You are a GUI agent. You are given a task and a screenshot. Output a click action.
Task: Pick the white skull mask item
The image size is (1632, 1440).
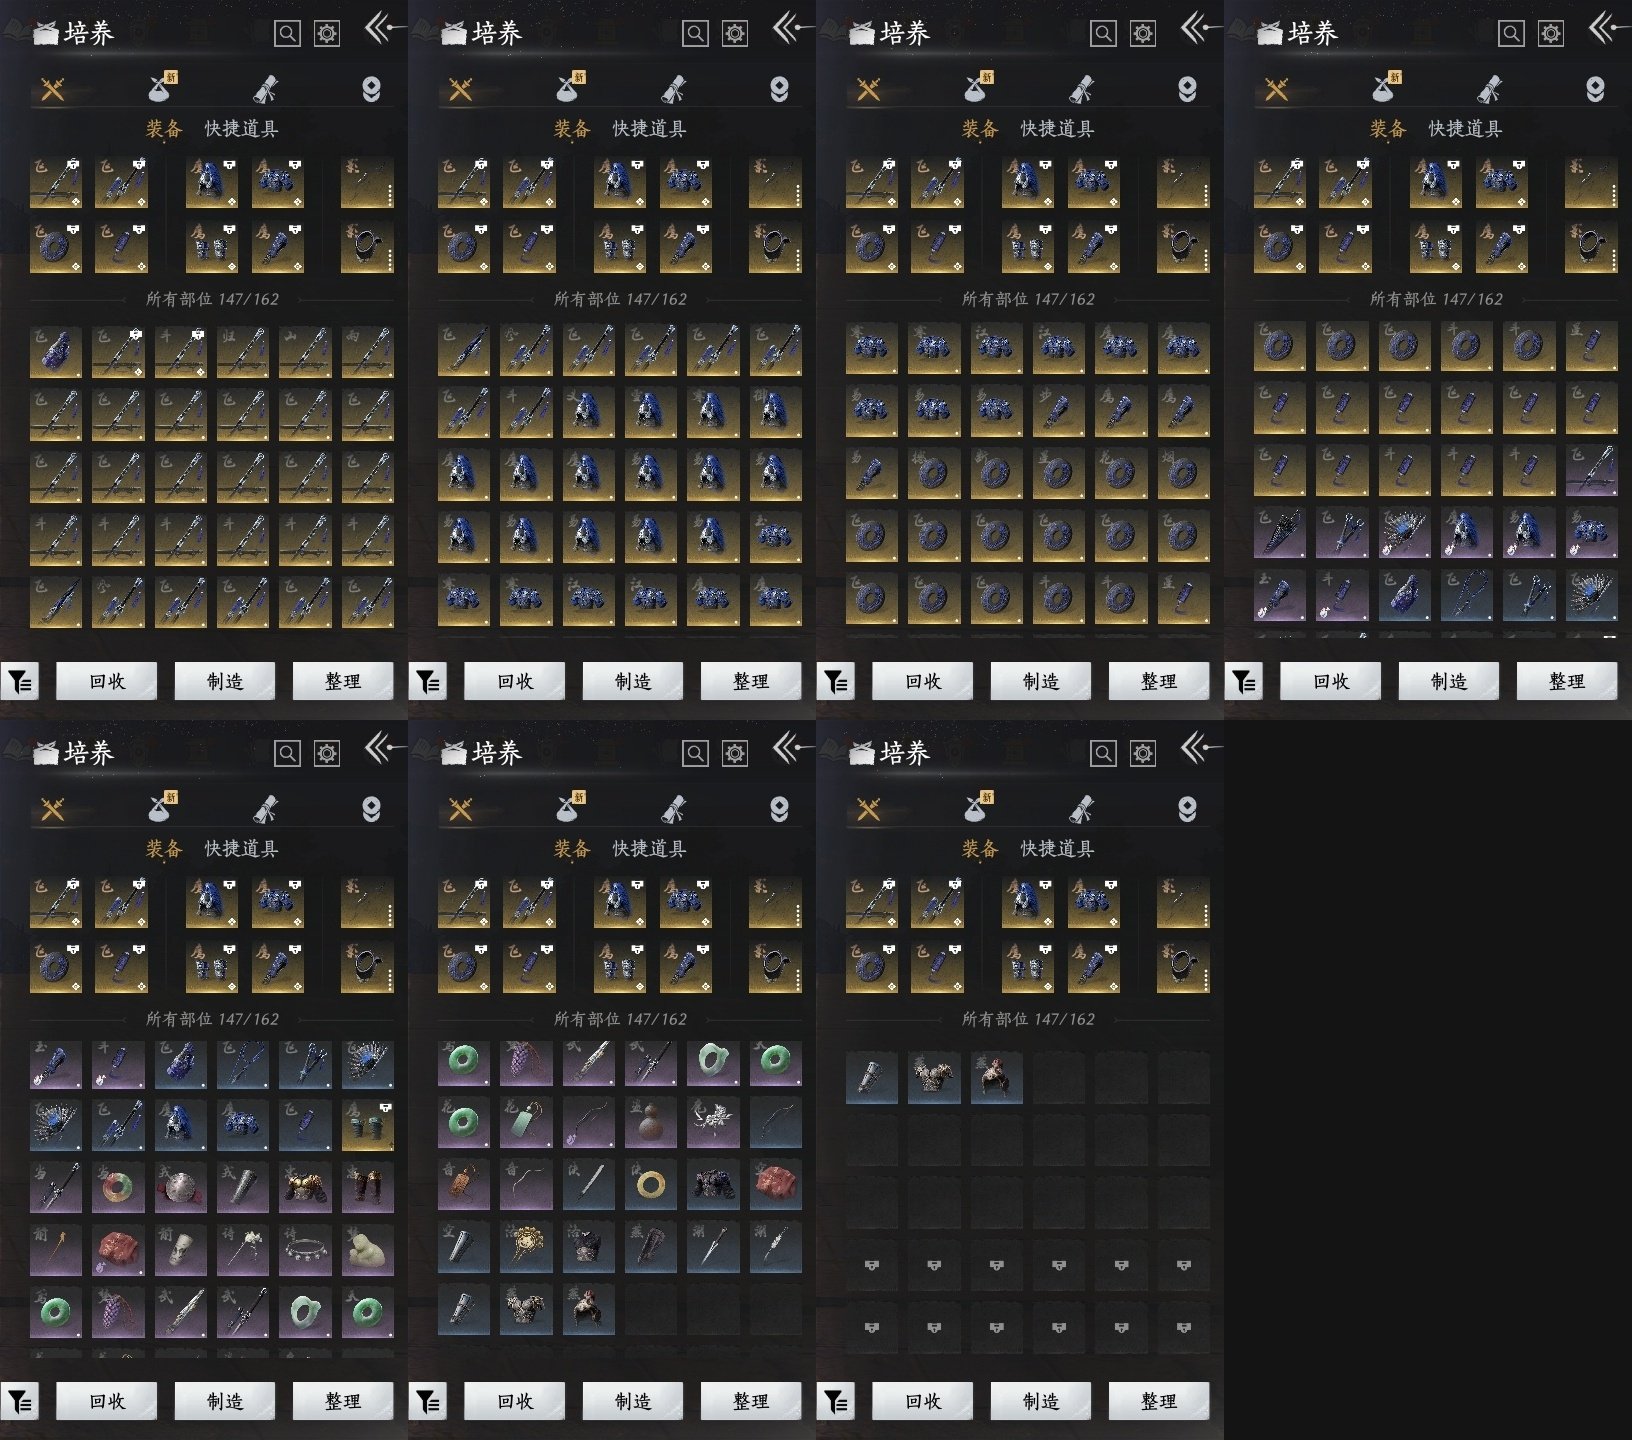[x=180, y=1249]
